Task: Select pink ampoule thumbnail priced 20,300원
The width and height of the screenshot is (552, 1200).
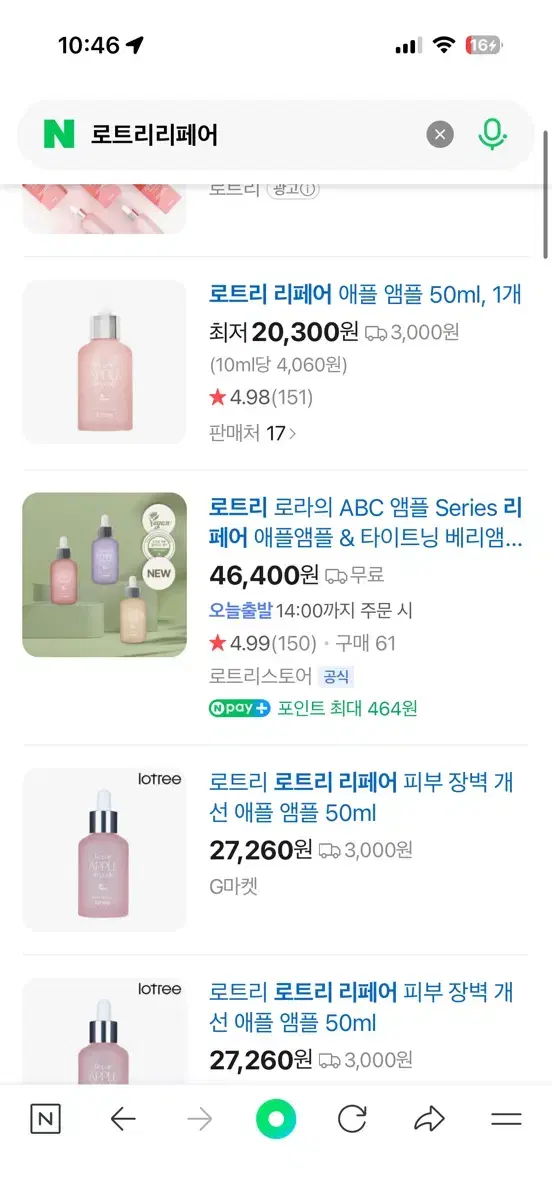Action: [104, 362]
